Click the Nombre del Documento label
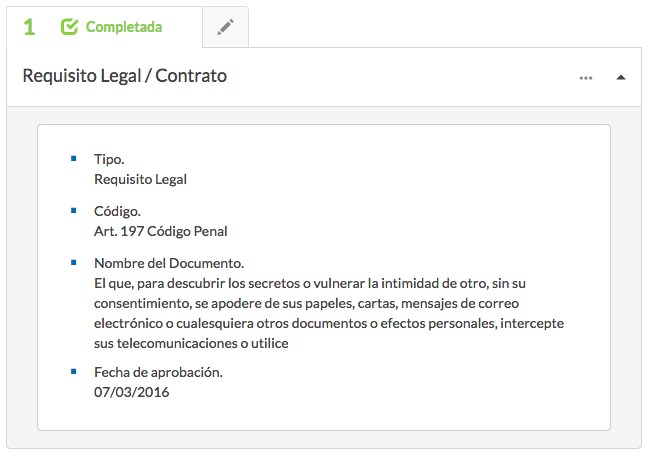This screenshot has width=648, height=455. click(169, 263)
